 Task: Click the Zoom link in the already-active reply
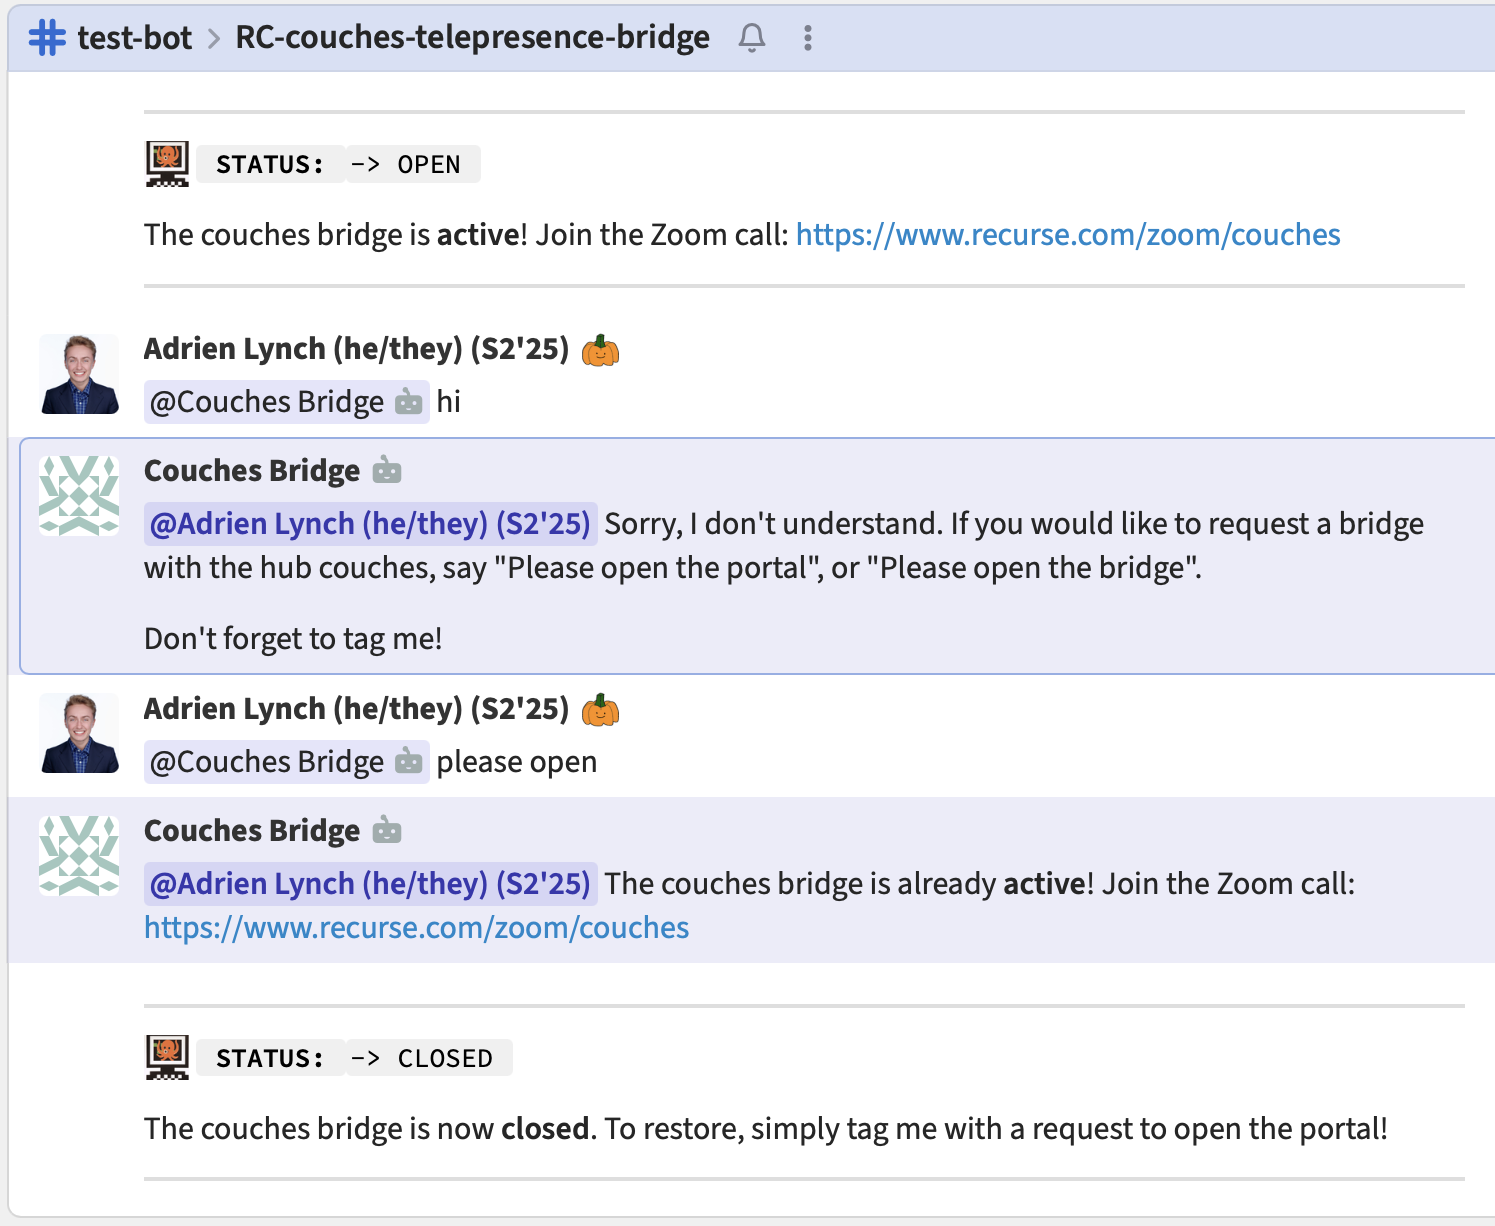click(x=416, y=928)
